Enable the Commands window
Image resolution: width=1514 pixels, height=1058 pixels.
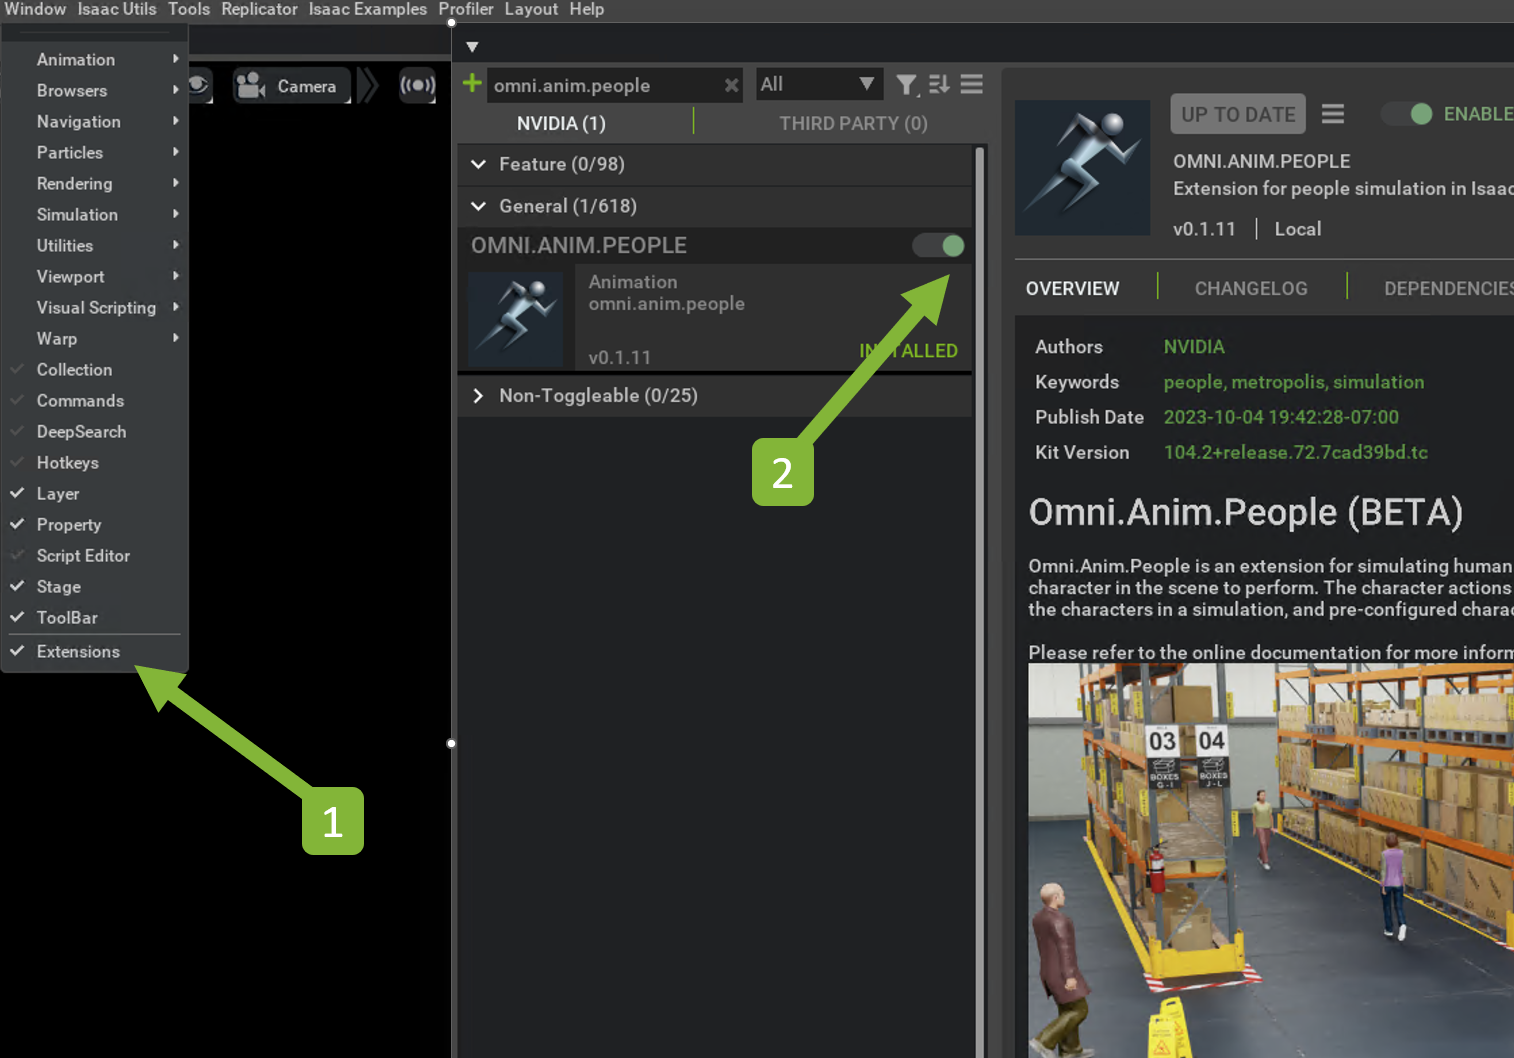click(x=94, y=401)
